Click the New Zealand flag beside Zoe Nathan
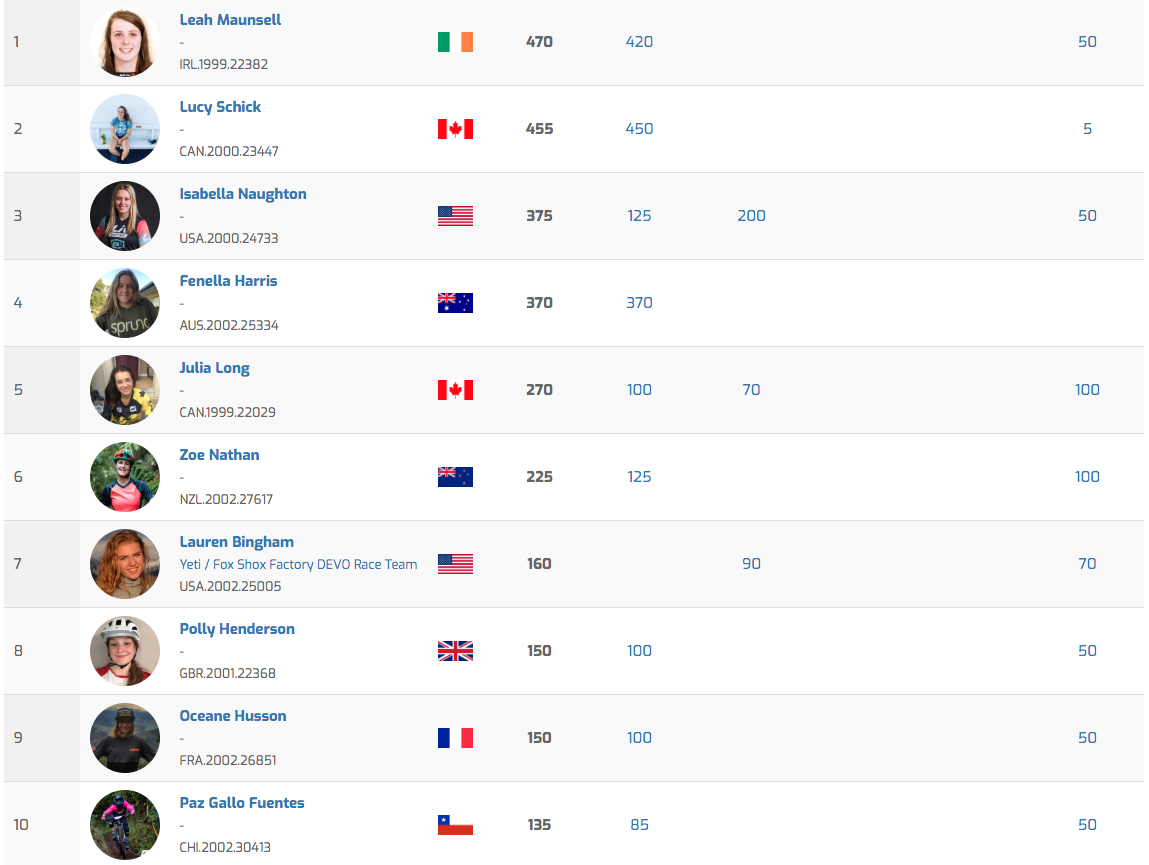Viewport: 1149px width, 865px height. tap(455, 477)
